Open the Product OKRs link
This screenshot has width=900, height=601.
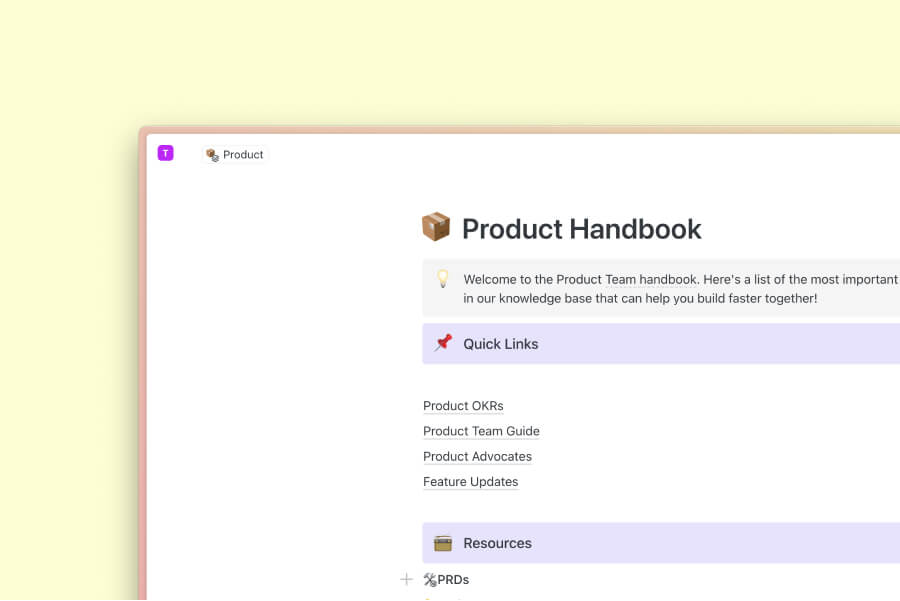click(463, 406)
